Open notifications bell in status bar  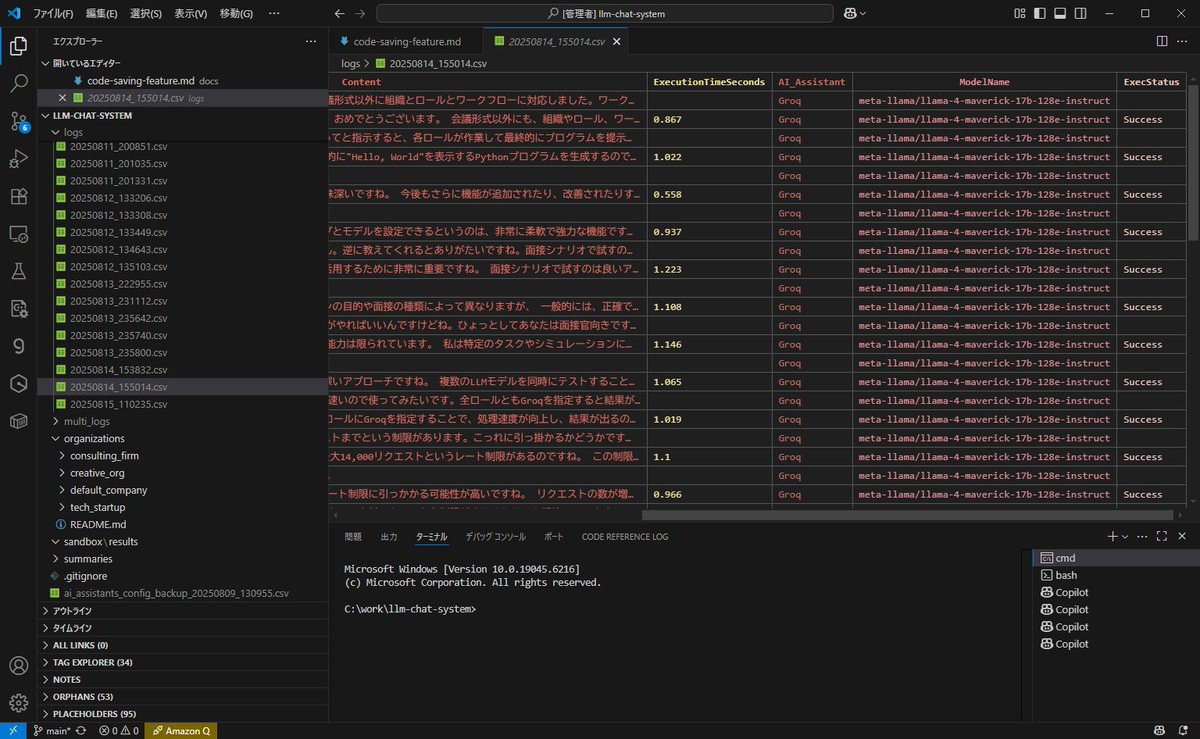(x=1183, y=730)
